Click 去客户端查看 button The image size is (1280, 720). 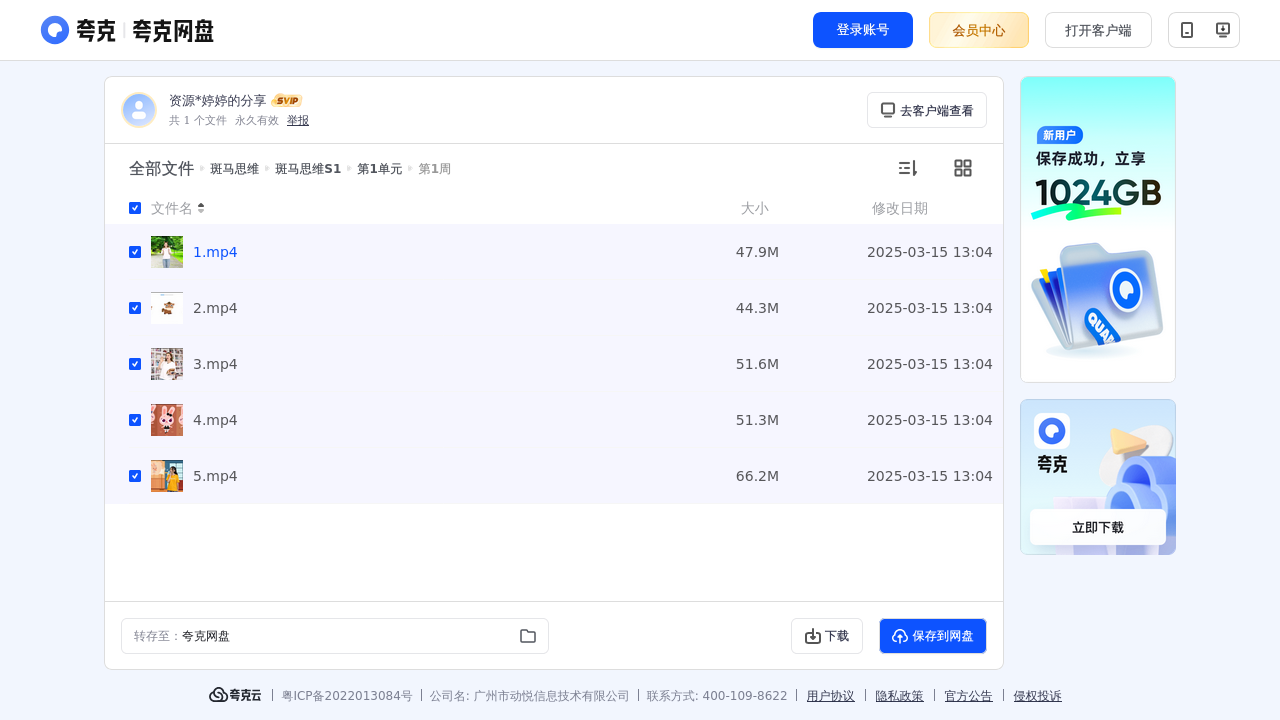927,110
